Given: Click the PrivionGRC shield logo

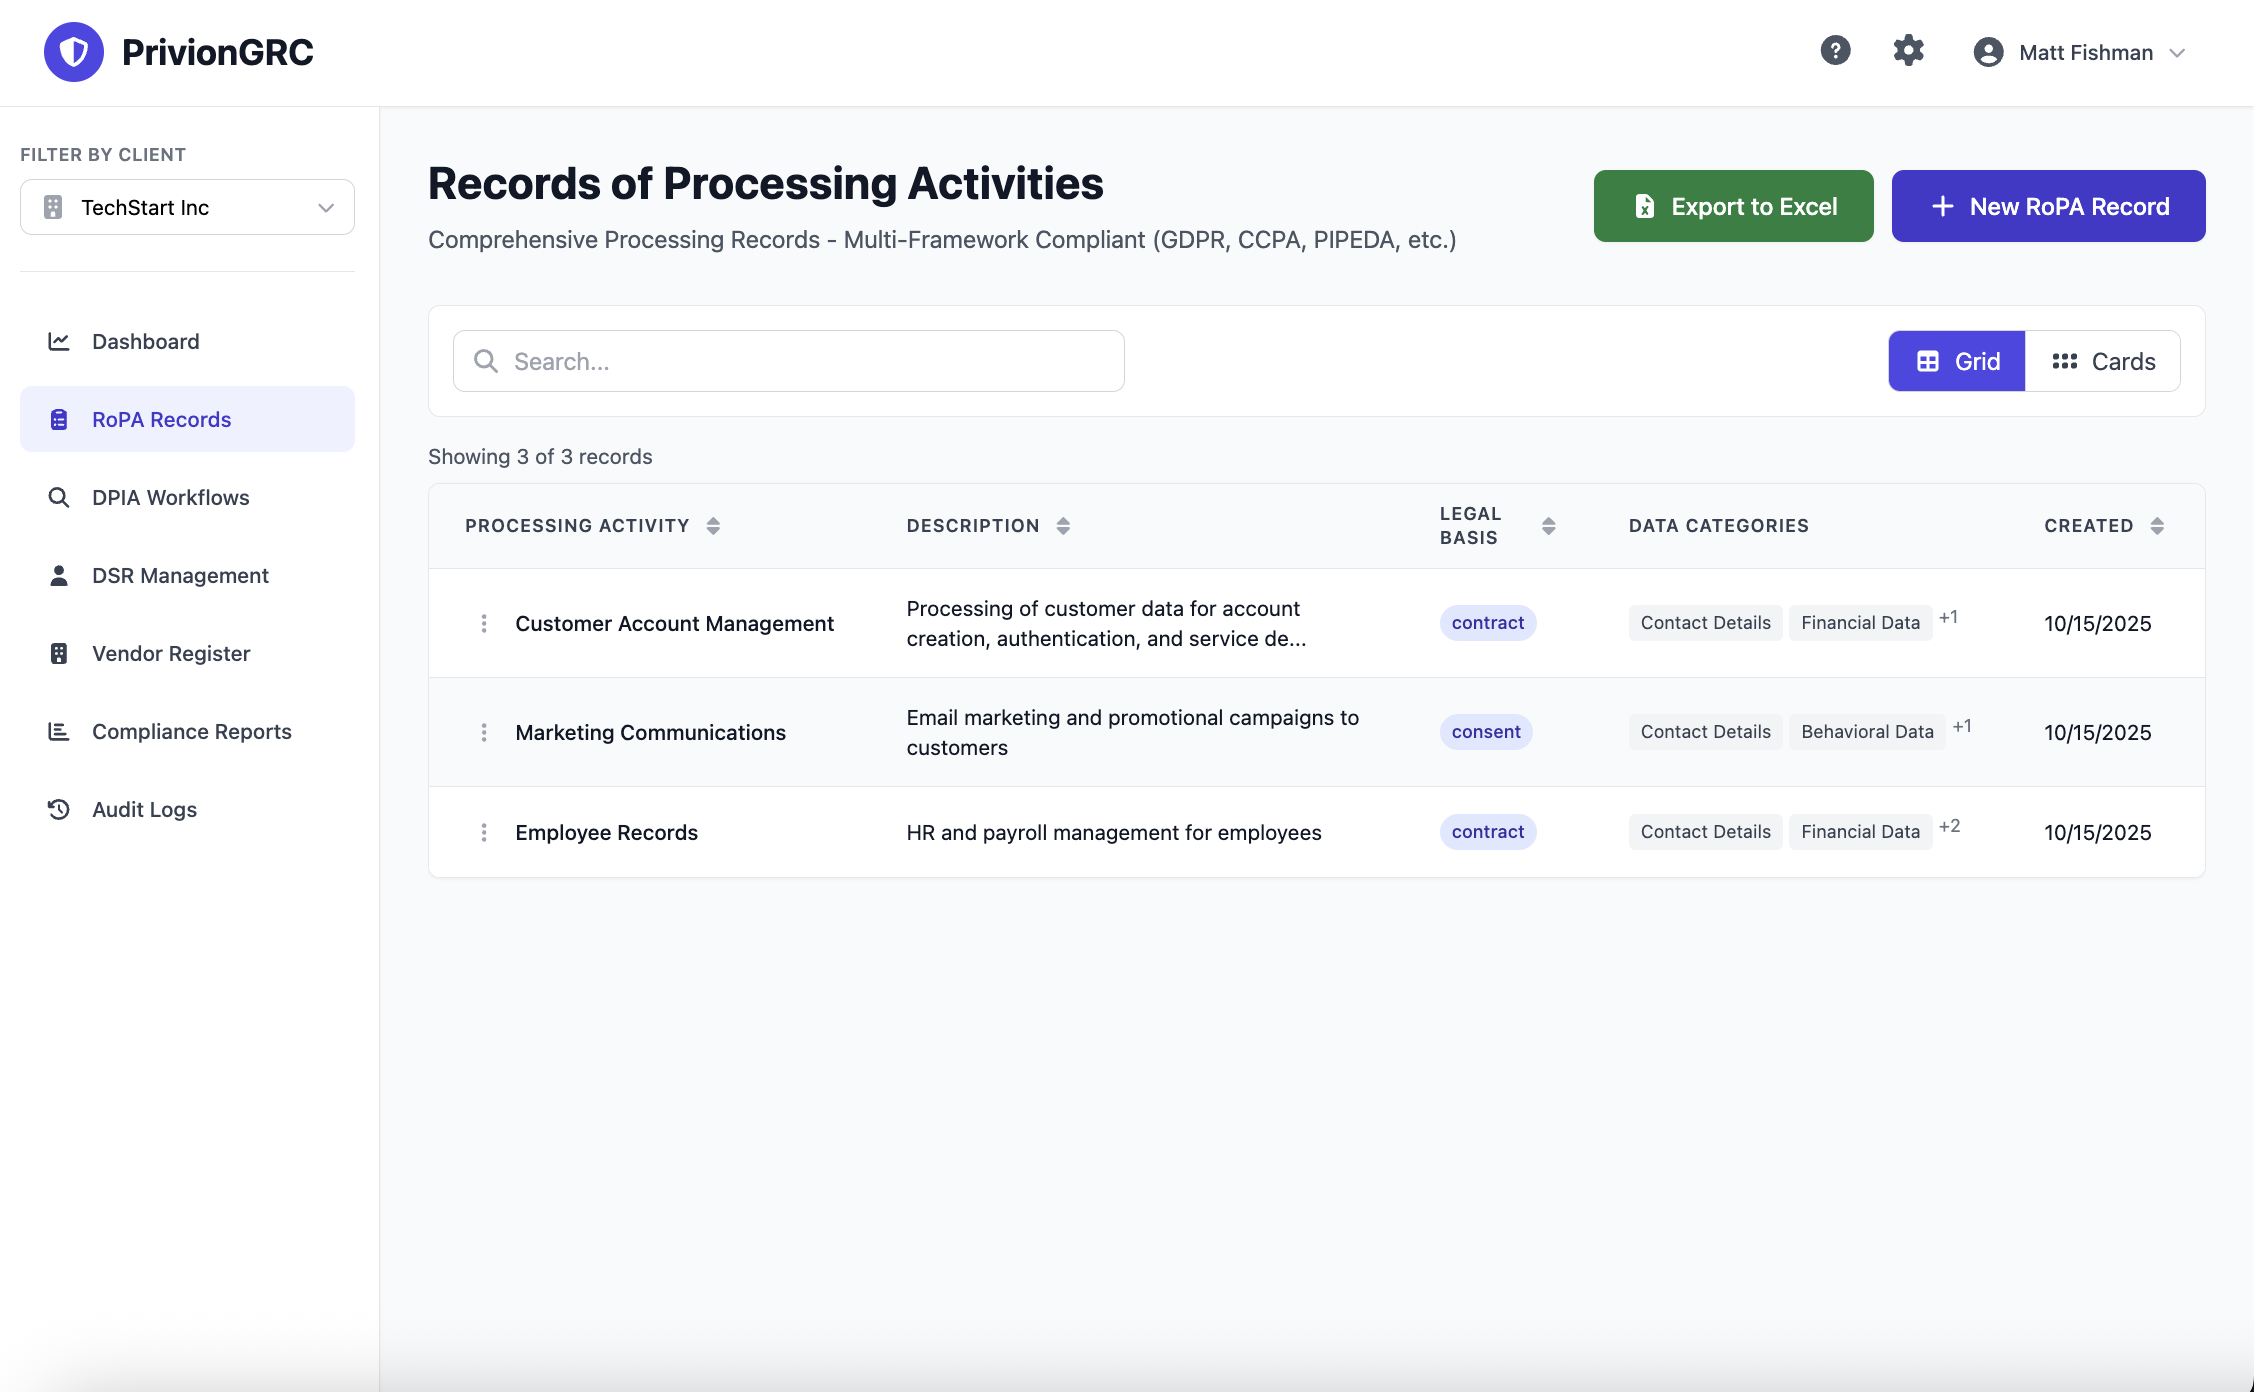Looking at the screenshot, I should pyautogui.click(x=74, y=52).
